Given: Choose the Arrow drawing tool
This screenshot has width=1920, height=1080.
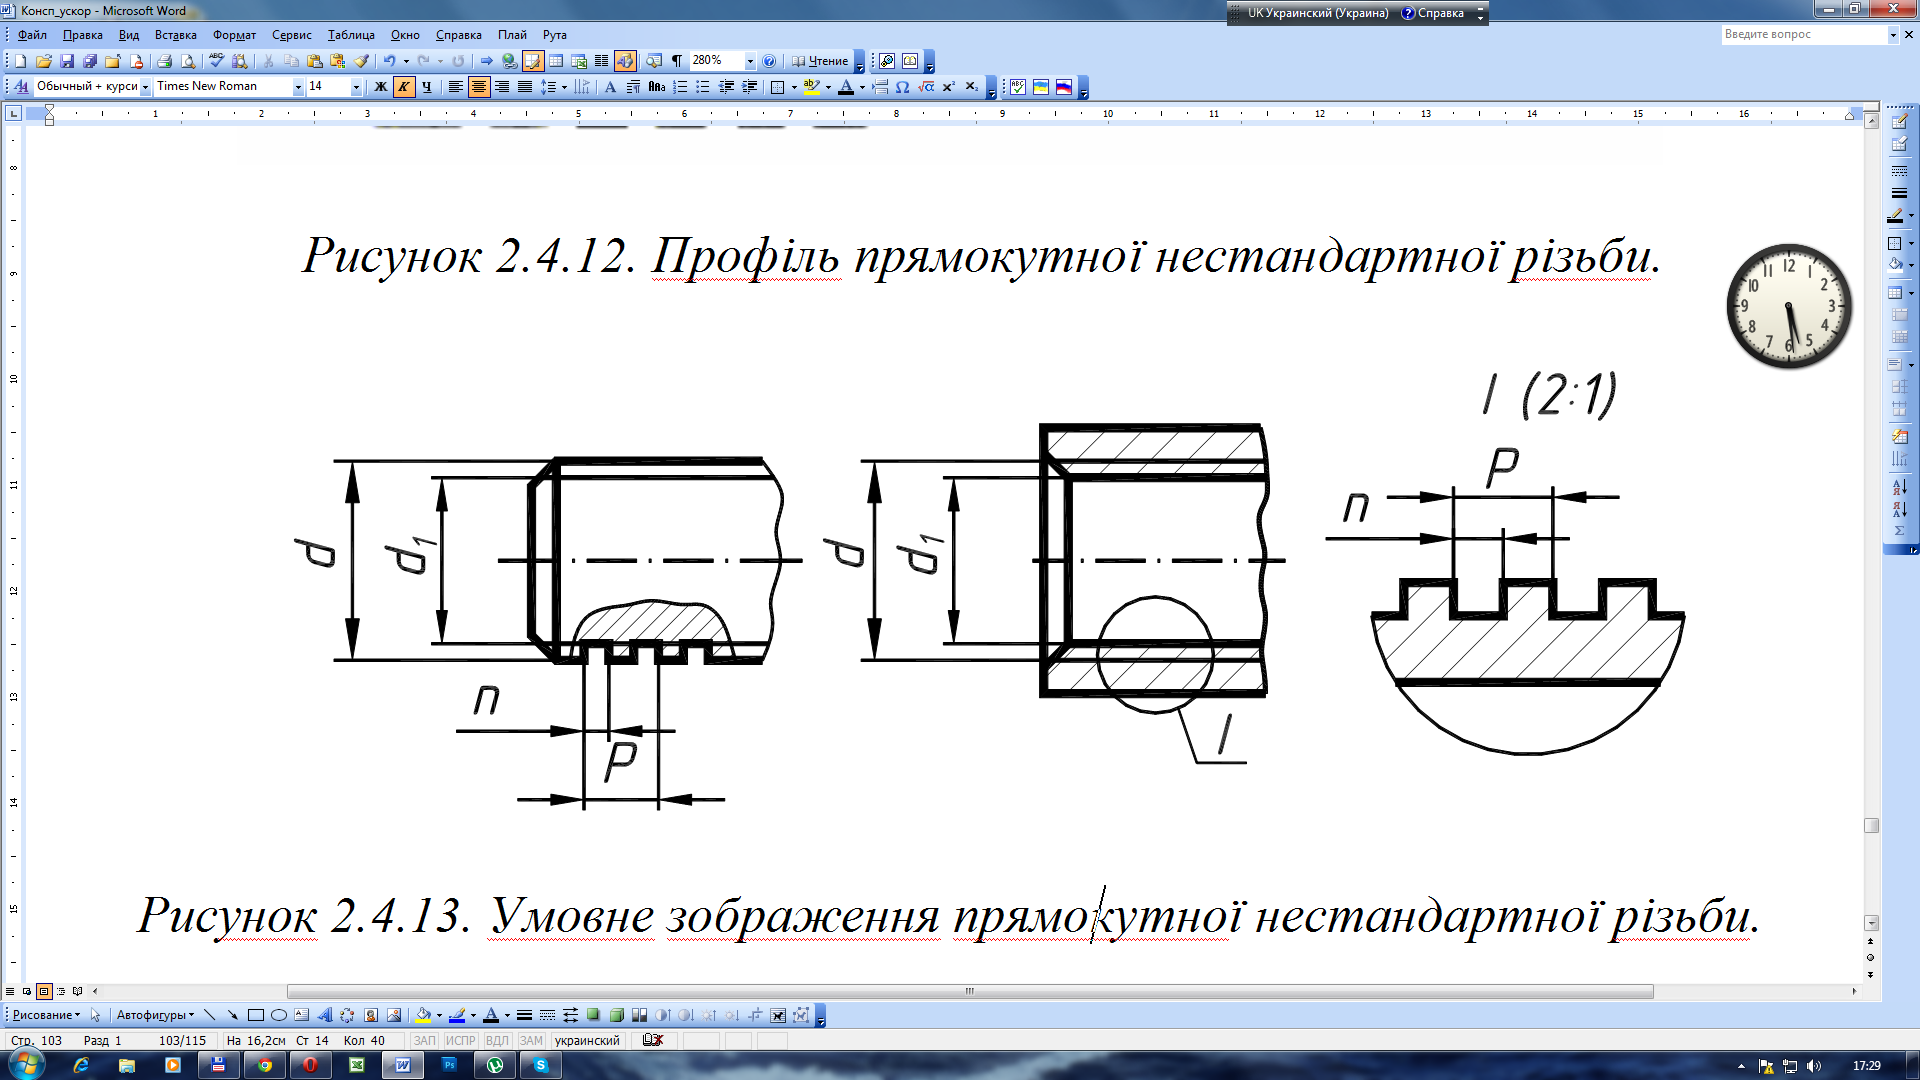Looking at the screenshot, I should pyautogui.click(x=232, y=1015).
